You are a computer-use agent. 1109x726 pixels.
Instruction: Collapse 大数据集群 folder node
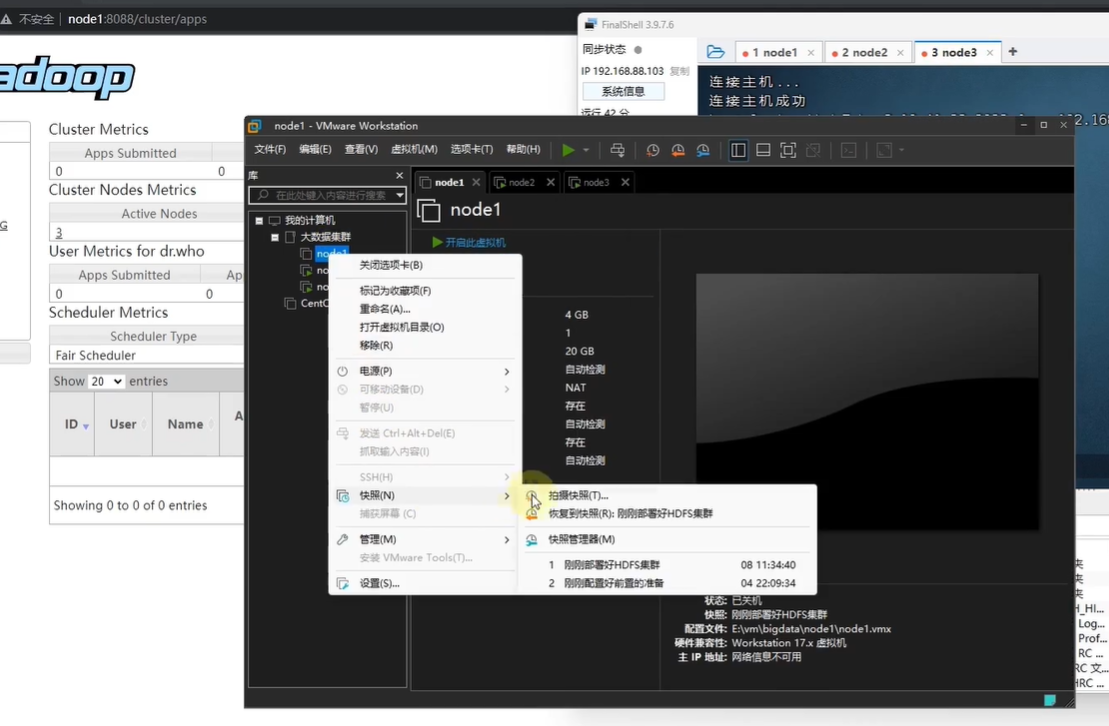click(x=274, y=237)
